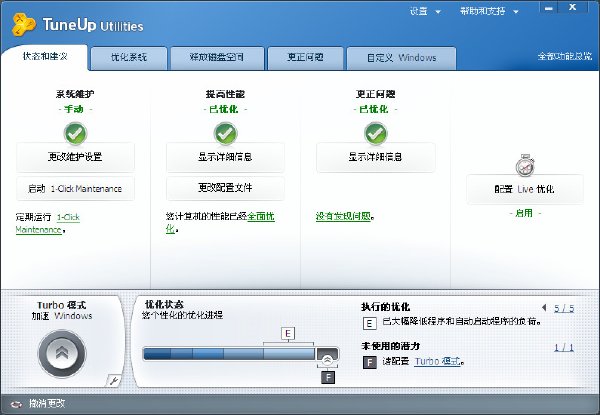
Task: Click the green checkmark under 系统维护
Action: (75, 133)
